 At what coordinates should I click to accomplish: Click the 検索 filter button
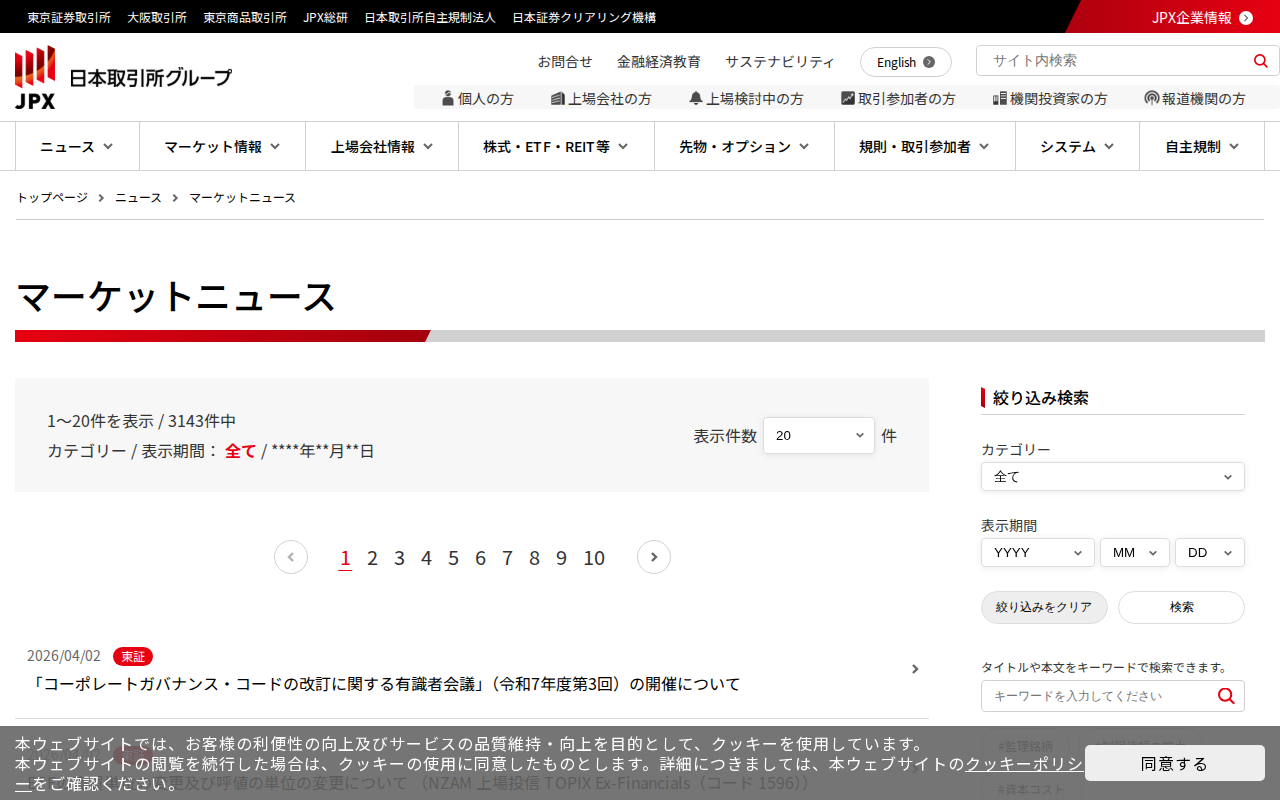pos(1181,607)
